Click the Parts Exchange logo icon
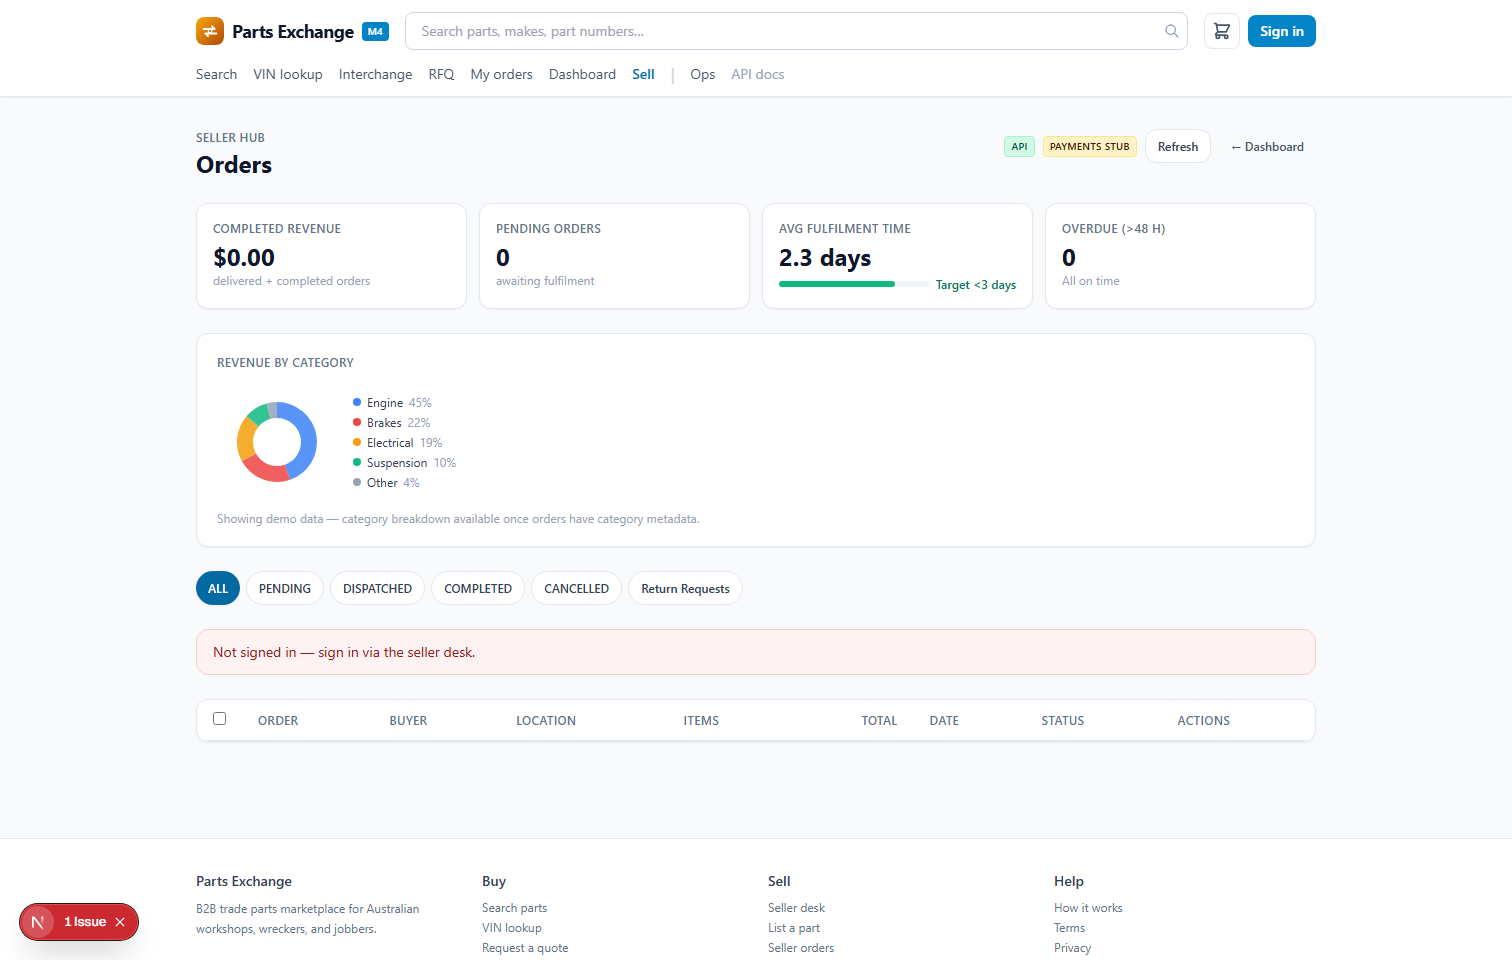The width and height of the screenshot is (1512, 960). [x=210, y=31]
